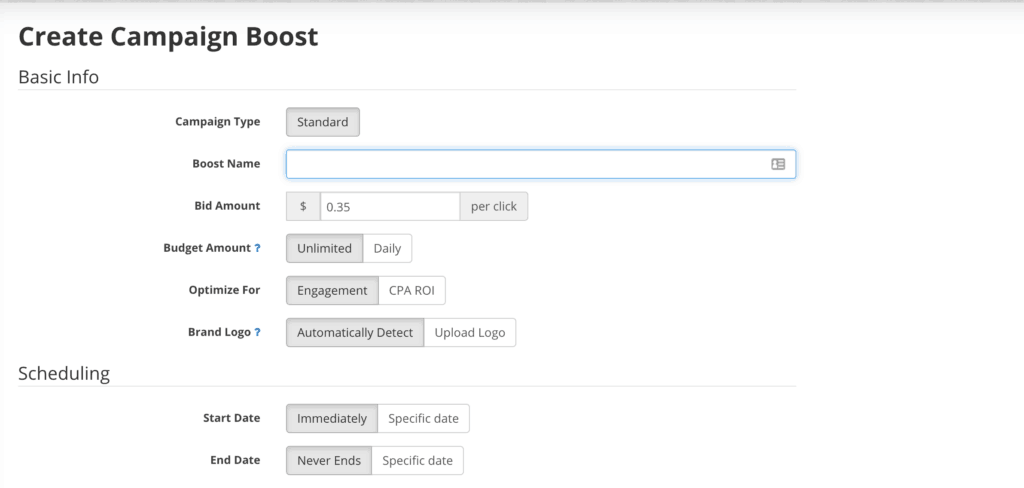Image resolution: width=1024 pixels, height=488 pixels.
Task: Click the Optimize For label
Action: coord(225,290)
